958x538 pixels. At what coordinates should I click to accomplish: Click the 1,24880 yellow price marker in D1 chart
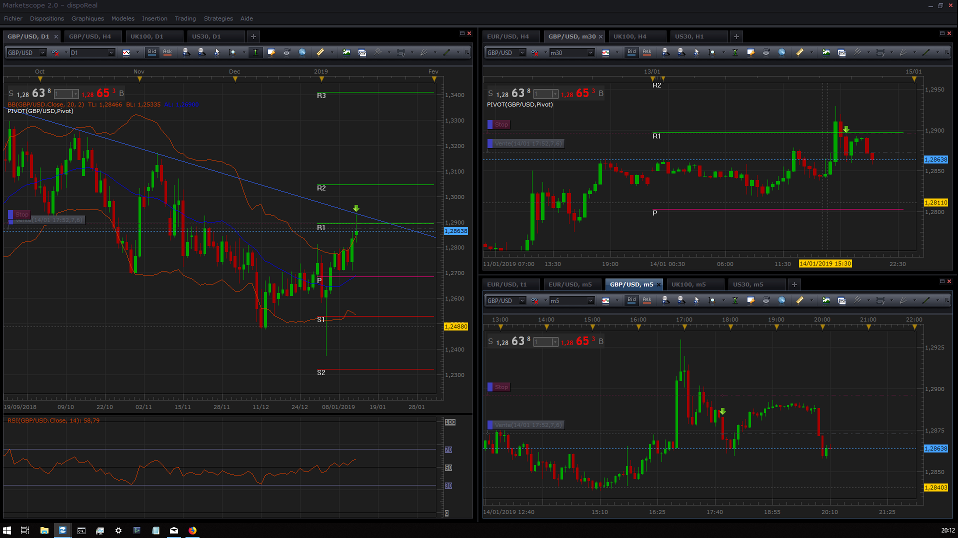456,327
